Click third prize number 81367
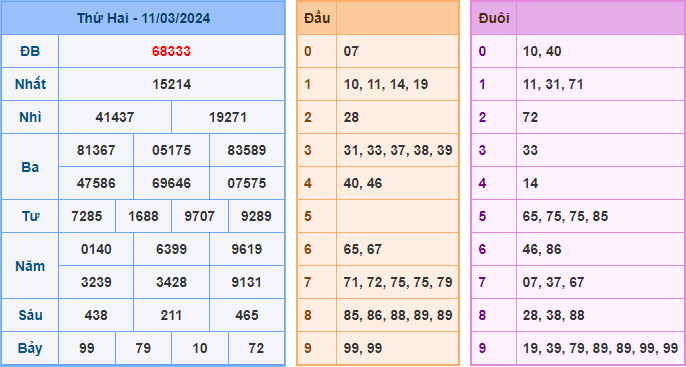The width and height of the screenshot is (686, 367). 96,150
